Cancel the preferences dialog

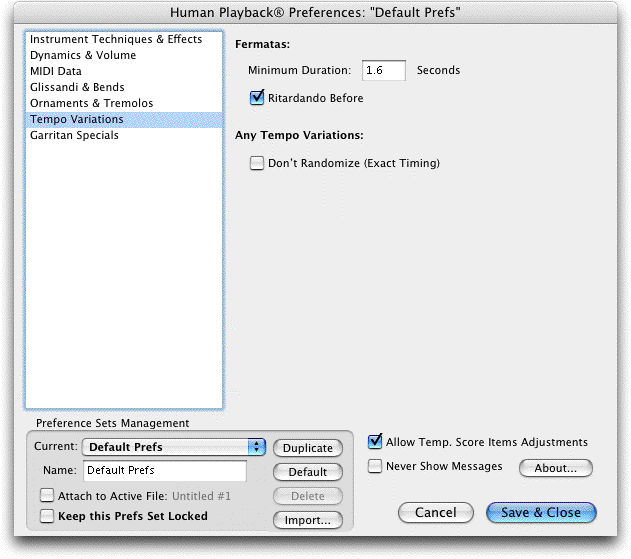[436, 512]
